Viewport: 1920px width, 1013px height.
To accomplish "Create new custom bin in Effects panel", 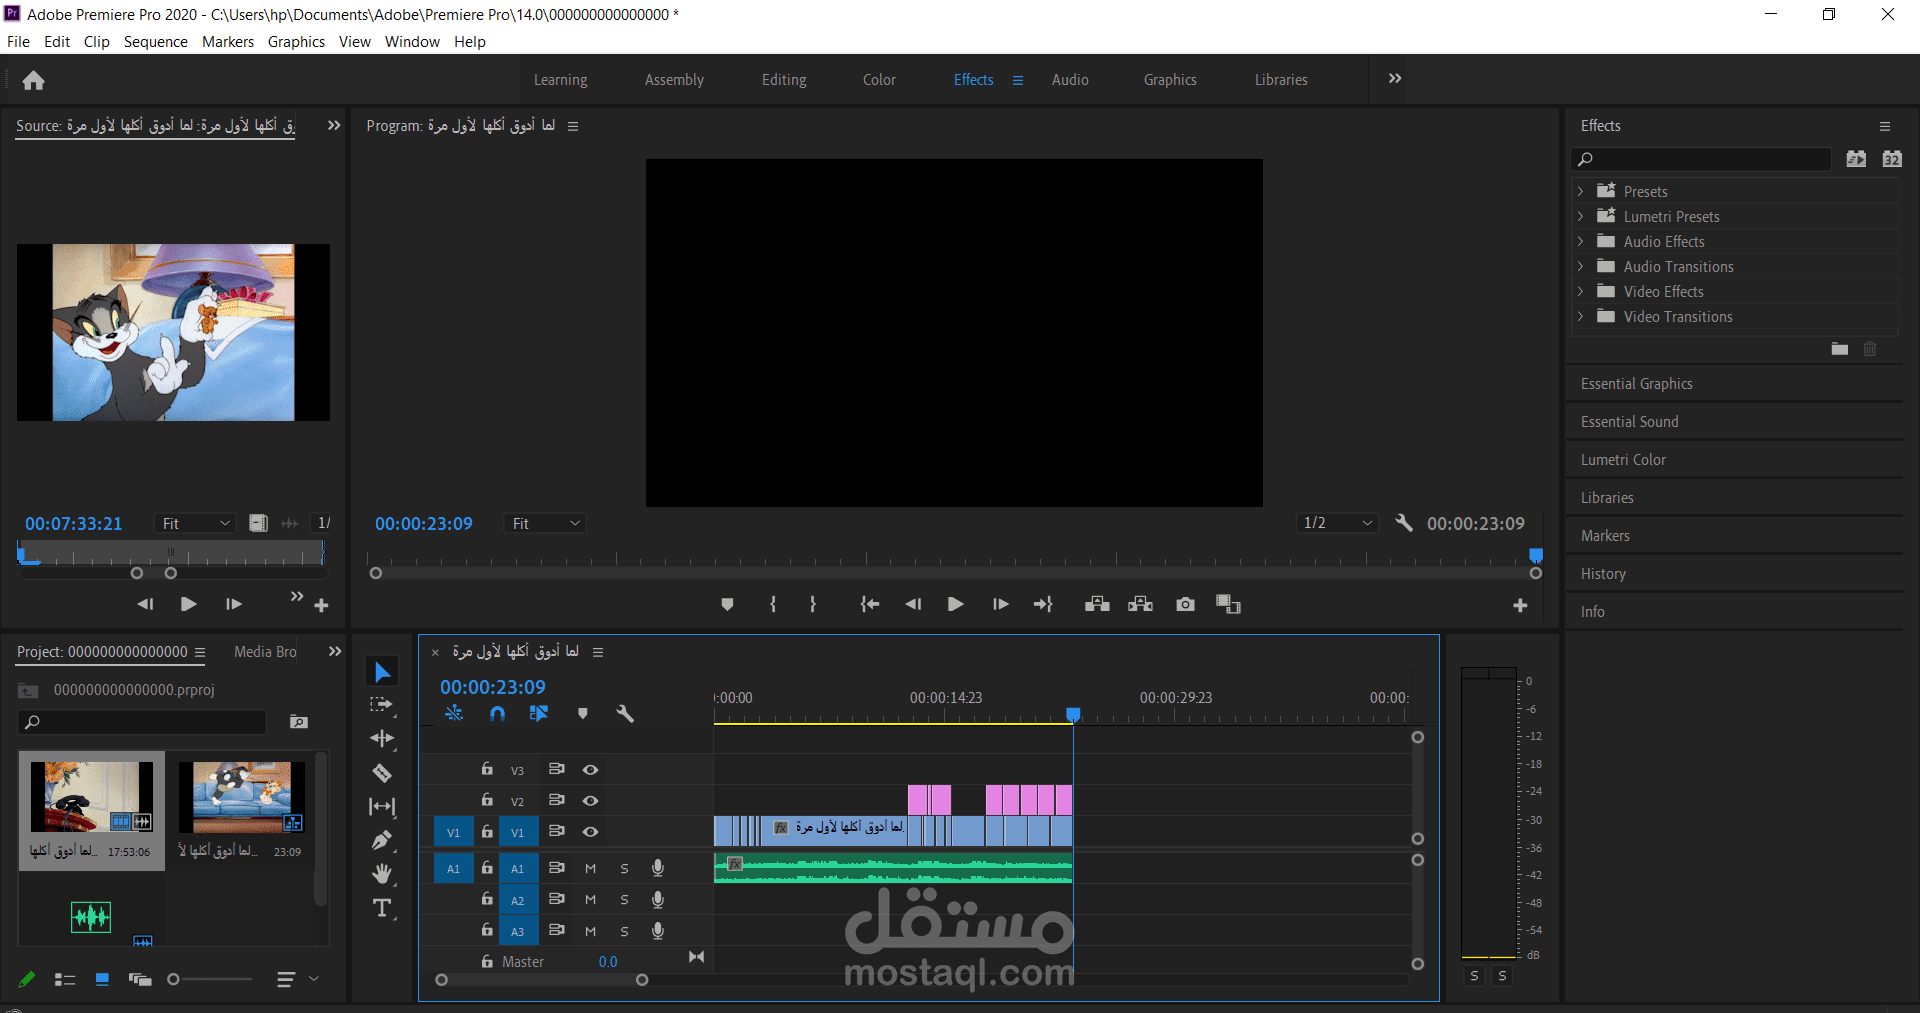I will pos(1840,349).
